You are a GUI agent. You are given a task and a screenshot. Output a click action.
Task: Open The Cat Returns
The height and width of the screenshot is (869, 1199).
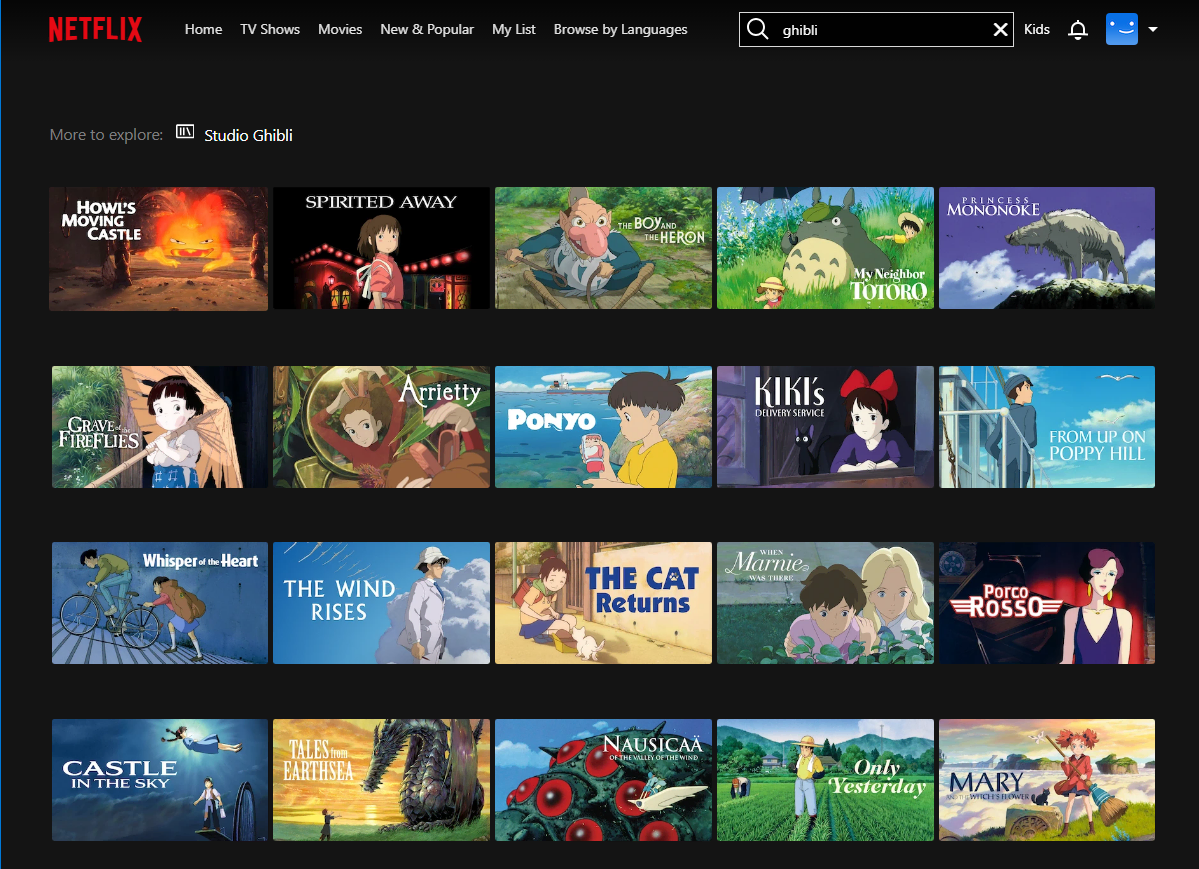coord(603,603)
